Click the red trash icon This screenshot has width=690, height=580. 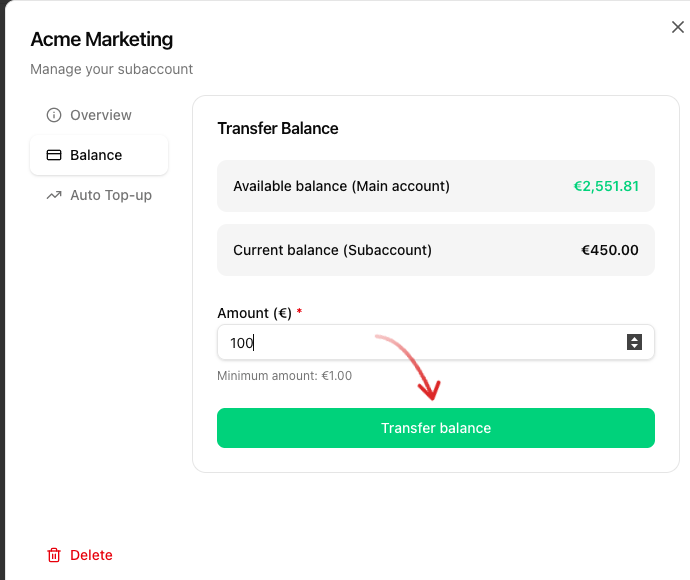[54, 555]
